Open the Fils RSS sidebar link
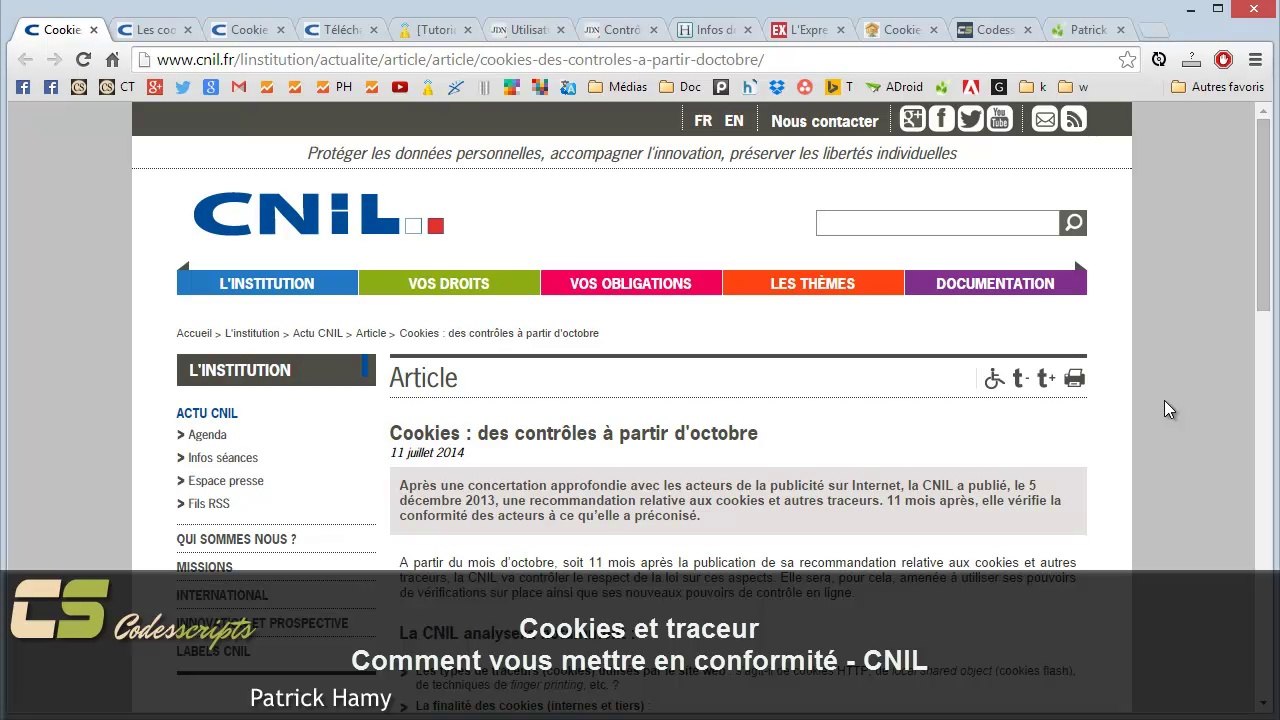1280x720 pixels. (209, 504)
